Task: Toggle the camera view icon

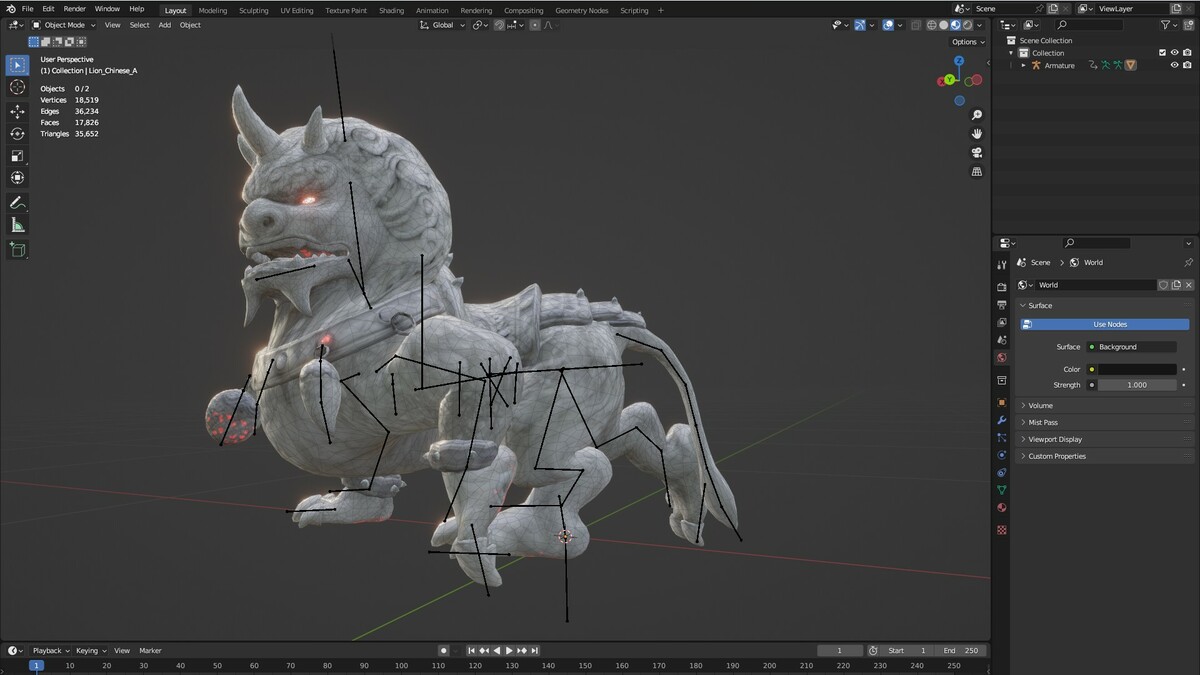Action: 977,152
